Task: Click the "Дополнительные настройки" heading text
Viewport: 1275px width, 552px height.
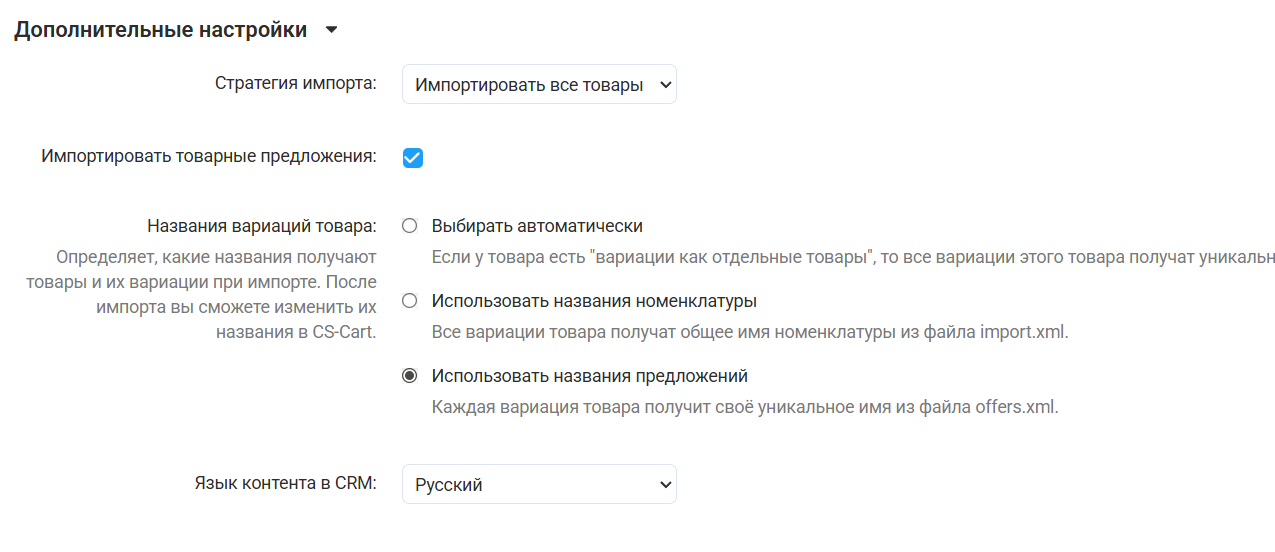Action: 160,30
